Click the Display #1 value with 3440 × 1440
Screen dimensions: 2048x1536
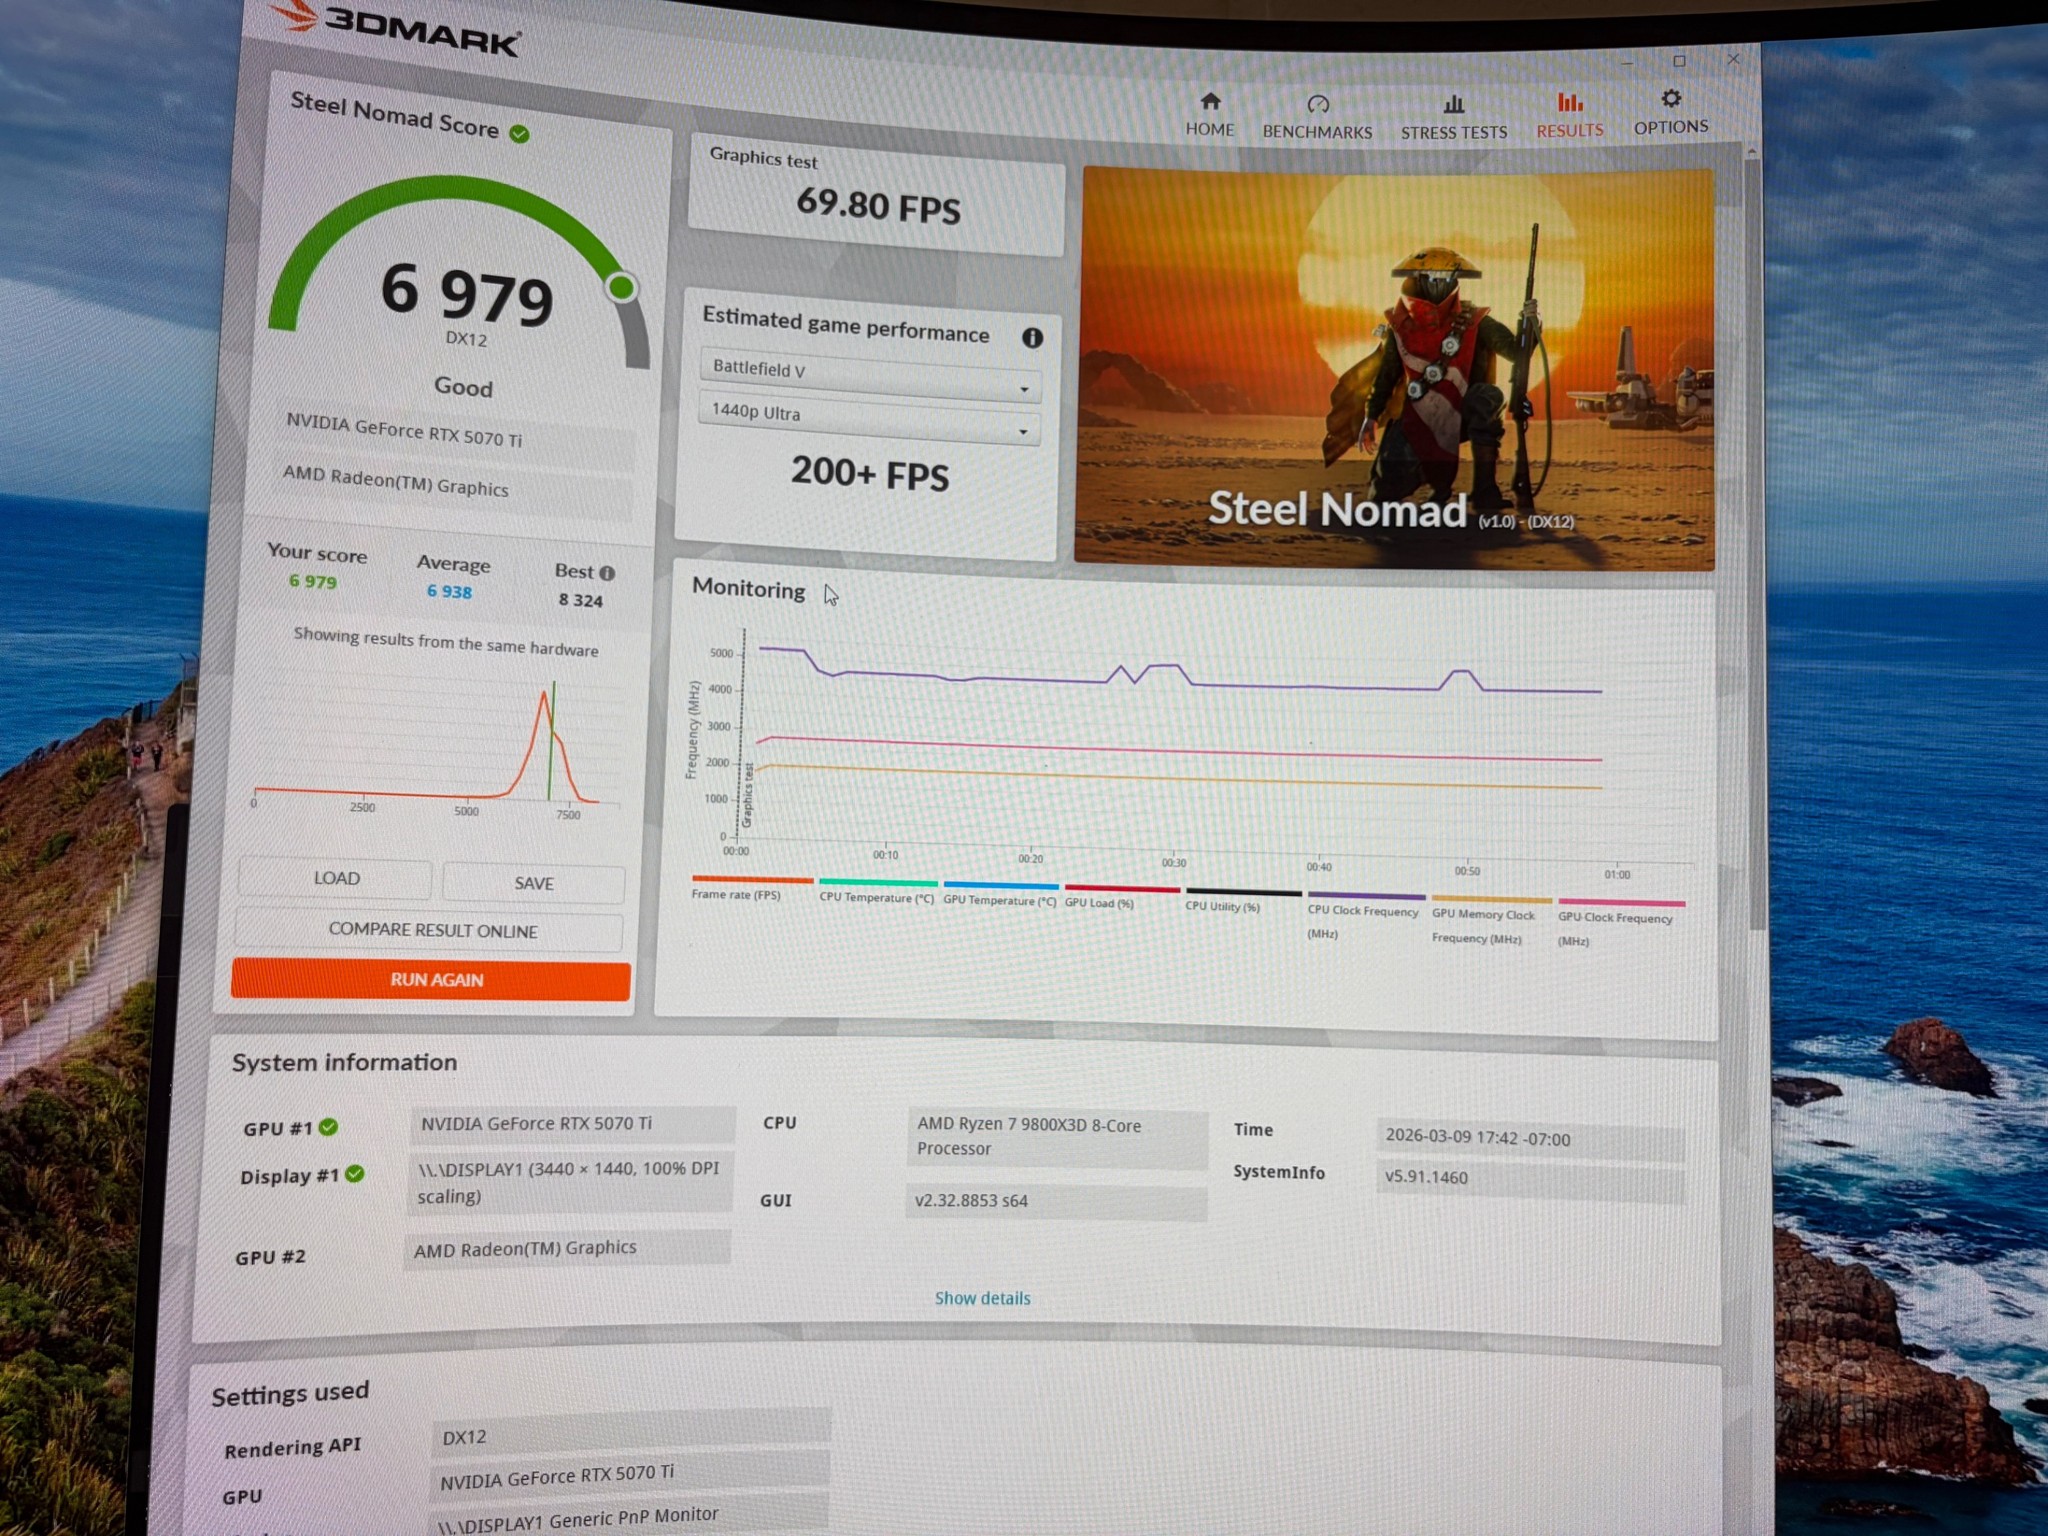click(569, 1182)
